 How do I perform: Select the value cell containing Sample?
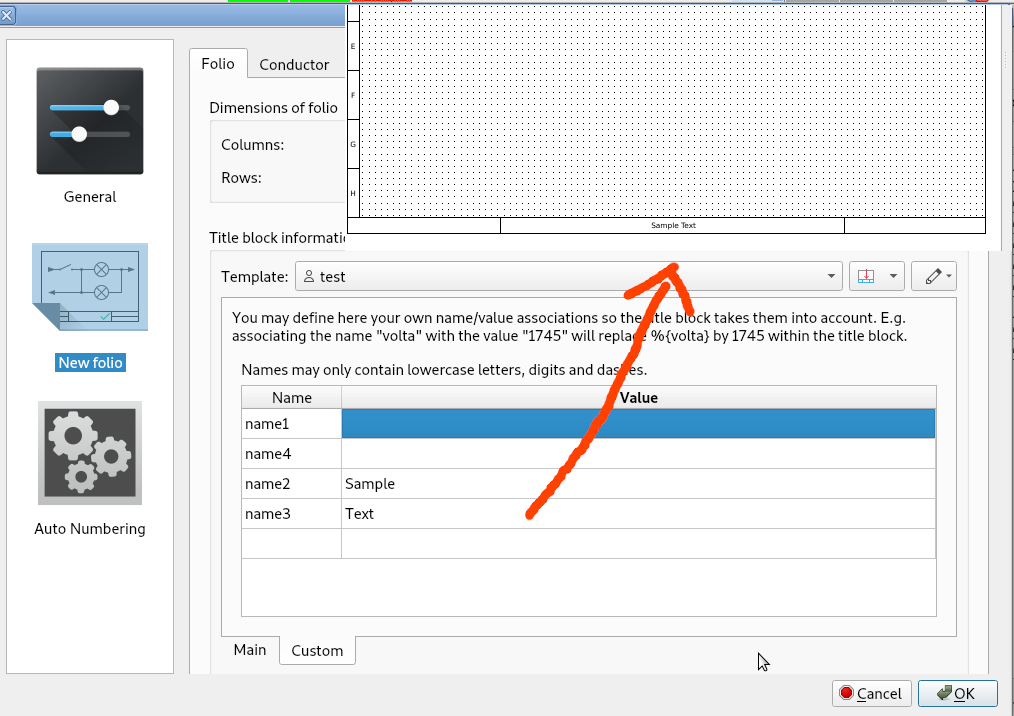638,484
